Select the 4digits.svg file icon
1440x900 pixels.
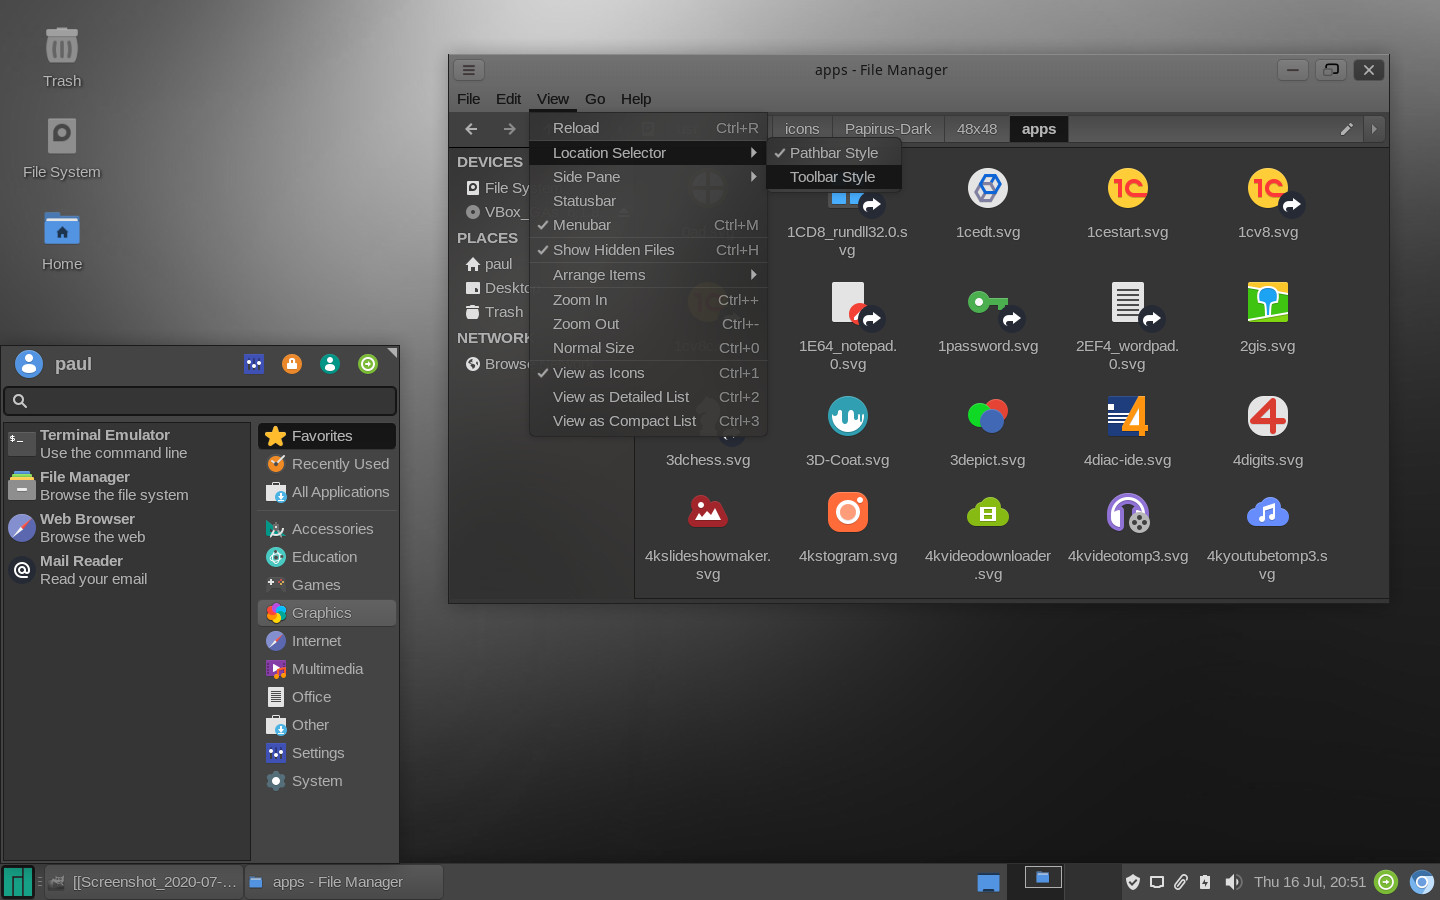pyautogui.click(x=1268, y=417)
